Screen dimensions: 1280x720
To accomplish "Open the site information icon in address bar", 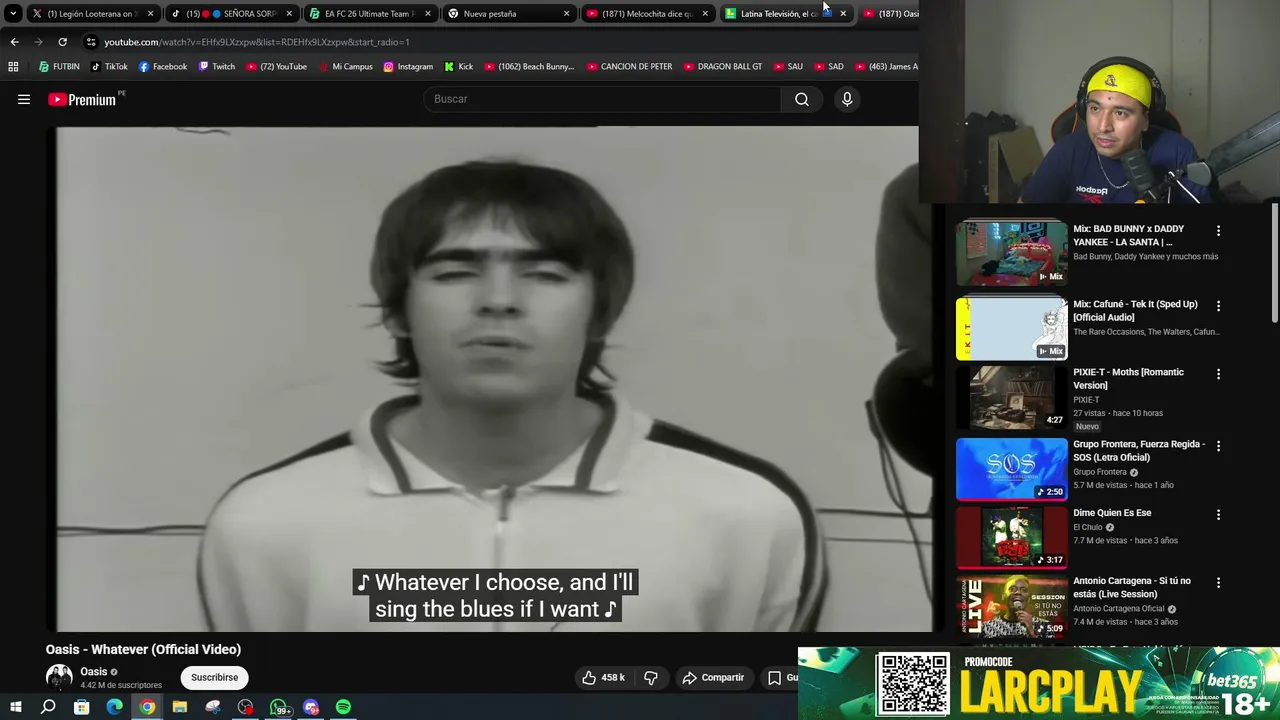I will coord(91,42).
